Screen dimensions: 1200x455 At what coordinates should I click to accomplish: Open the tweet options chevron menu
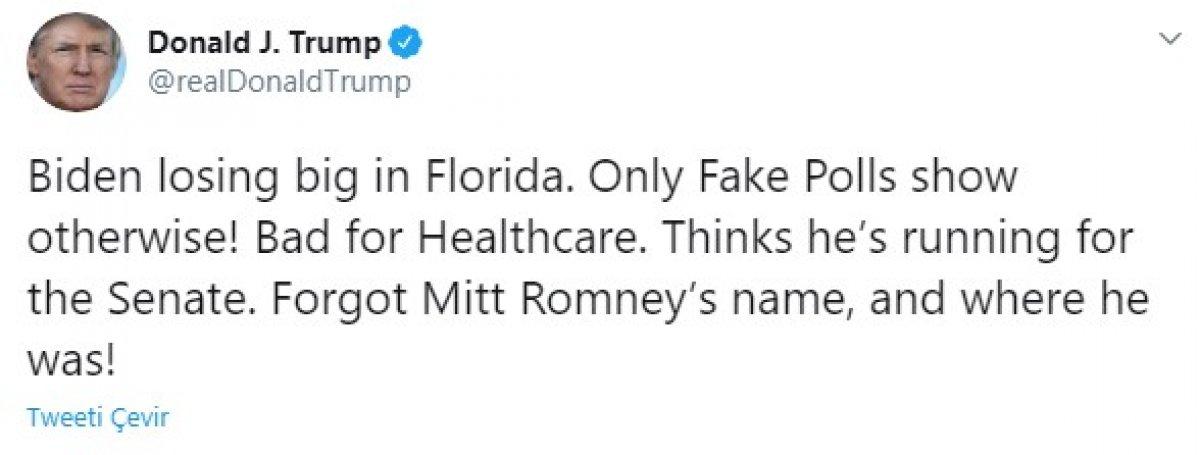pos(1169,39)
